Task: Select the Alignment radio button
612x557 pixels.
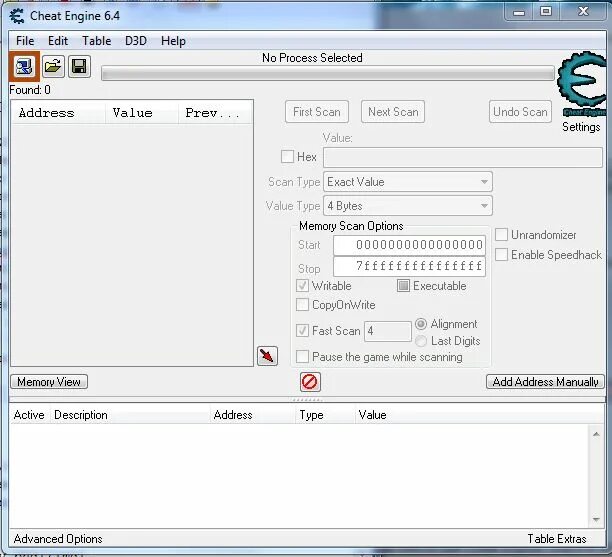Action: point(421,324)
